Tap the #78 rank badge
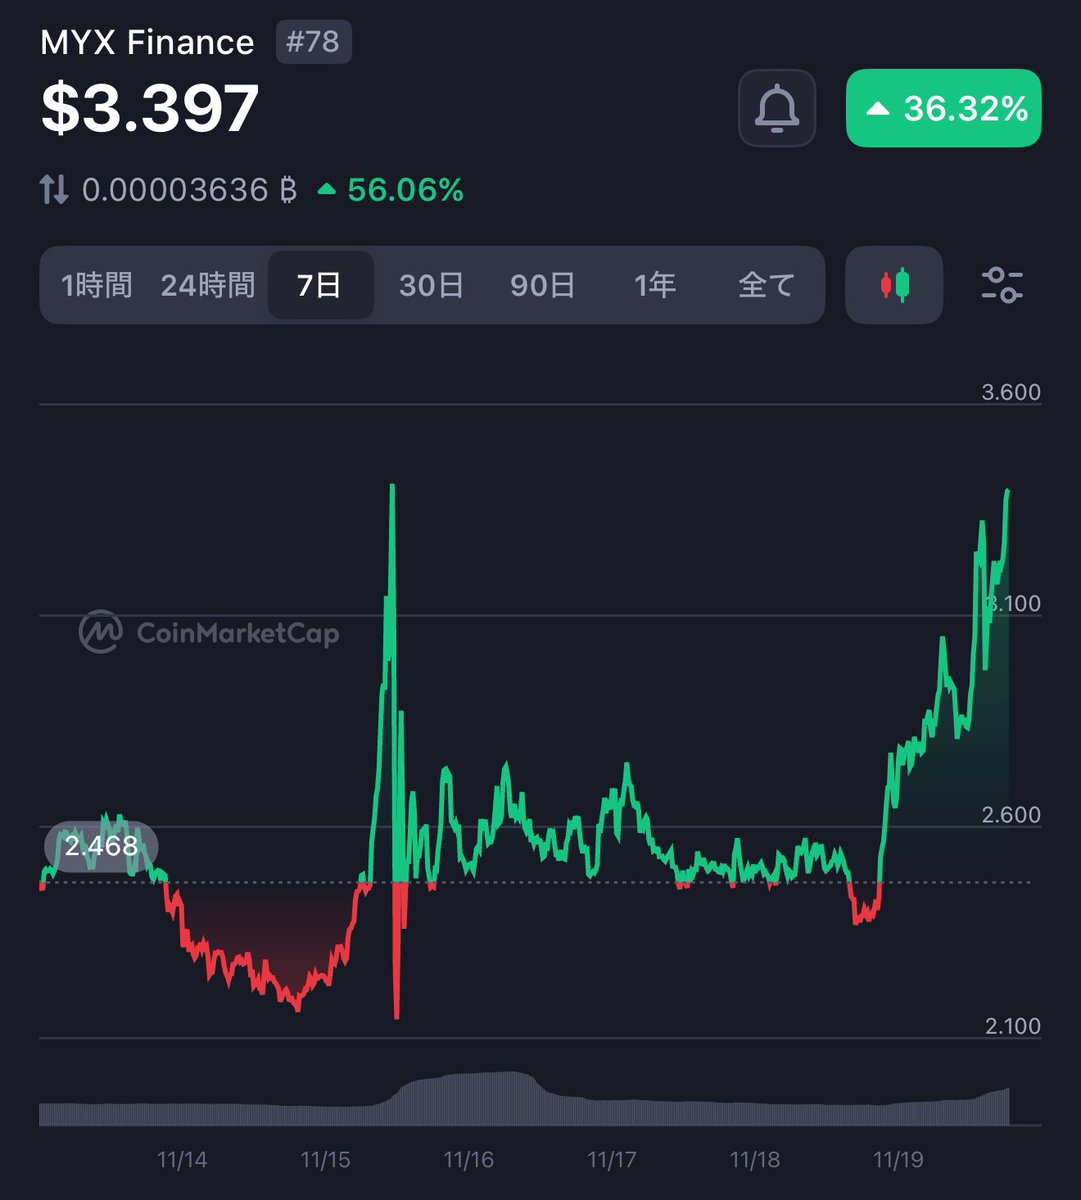The width and height of the screenshot is (1081, 1200). 314,43
